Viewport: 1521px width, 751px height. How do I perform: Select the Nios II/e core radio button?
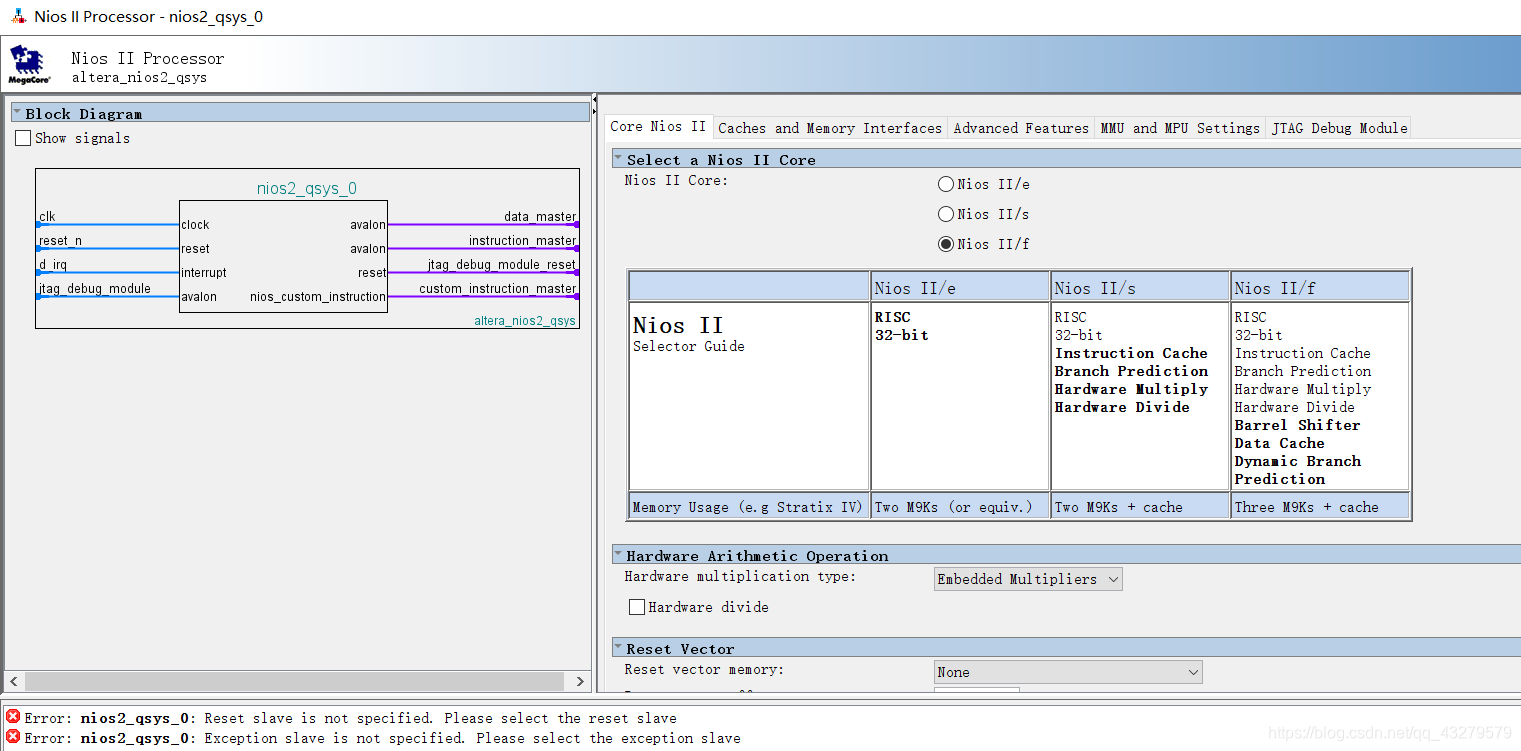945,184
